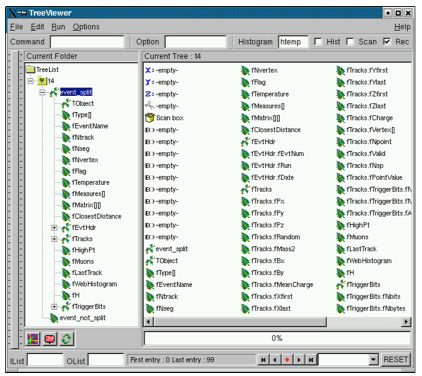Image resolution: width=422 pixels, height=376 pixels.
Task: Select the Y expression item
Action: [162, 82]
